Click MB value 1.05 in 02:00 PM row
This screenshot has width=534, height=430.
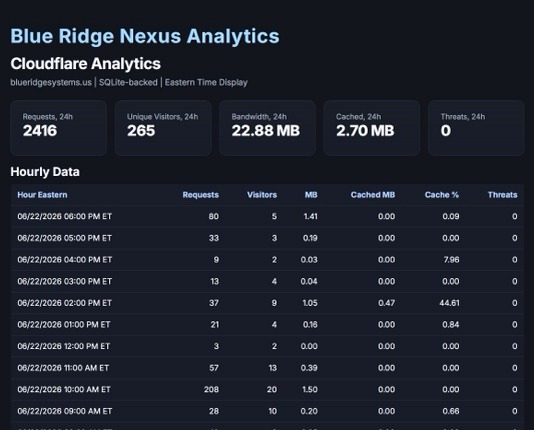click(x=310, y=303)
